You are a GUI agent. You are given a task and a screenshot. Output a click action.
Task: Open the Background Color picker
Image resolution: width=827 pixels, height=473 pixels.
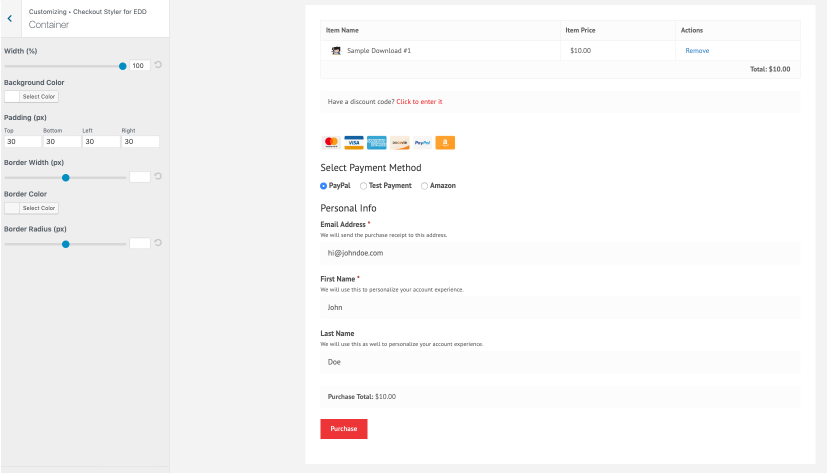(x=31, y=96)
